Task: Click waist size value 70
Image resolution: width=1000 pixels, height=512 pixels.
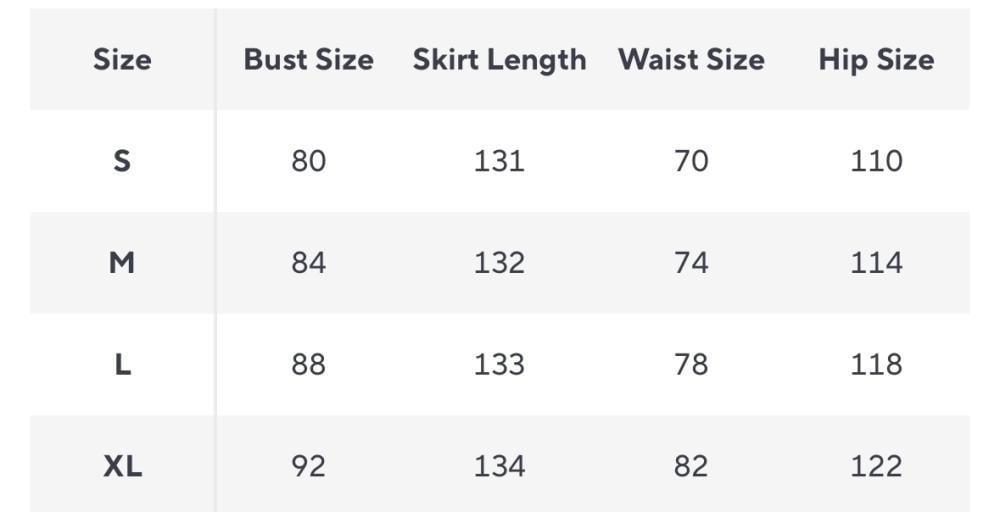Action: pyautogui.click(x=691, y=161)
